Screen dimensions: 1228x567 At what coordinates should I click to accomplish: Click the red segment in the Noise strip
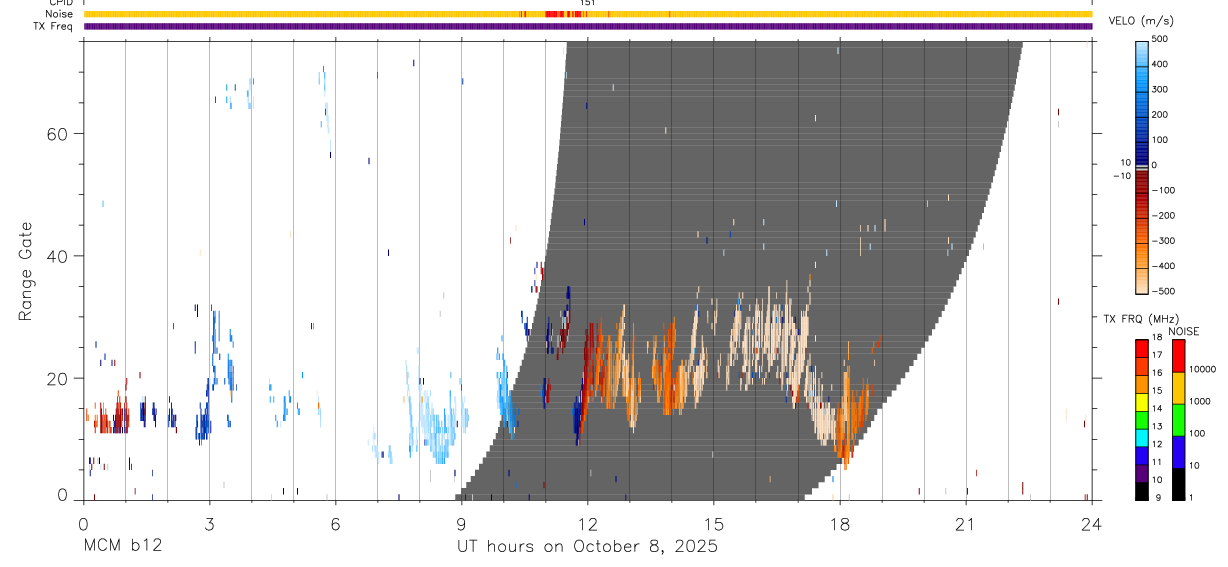(554, 14)
